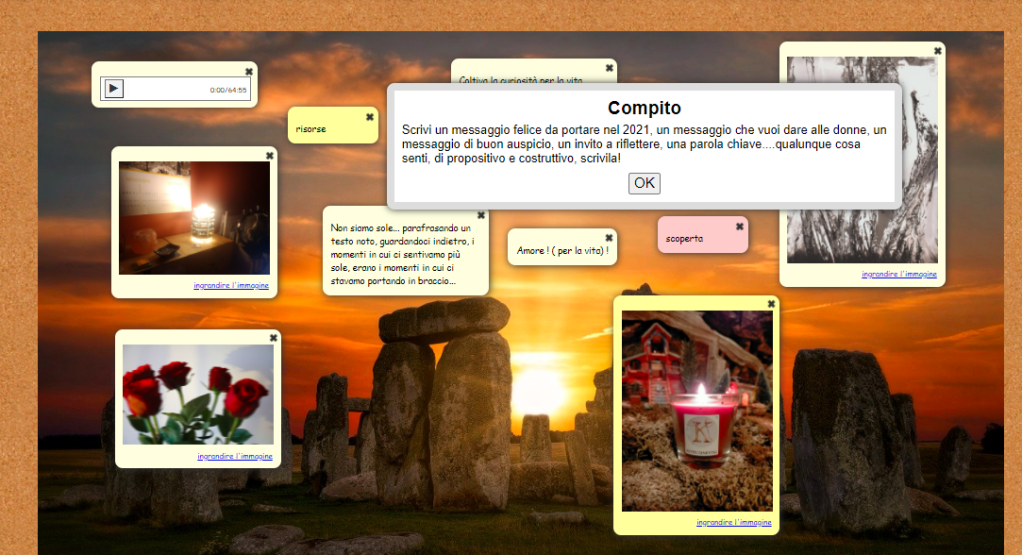Close the audio player note
Viewport: 1022px width, 555px height.
(249, 71)
